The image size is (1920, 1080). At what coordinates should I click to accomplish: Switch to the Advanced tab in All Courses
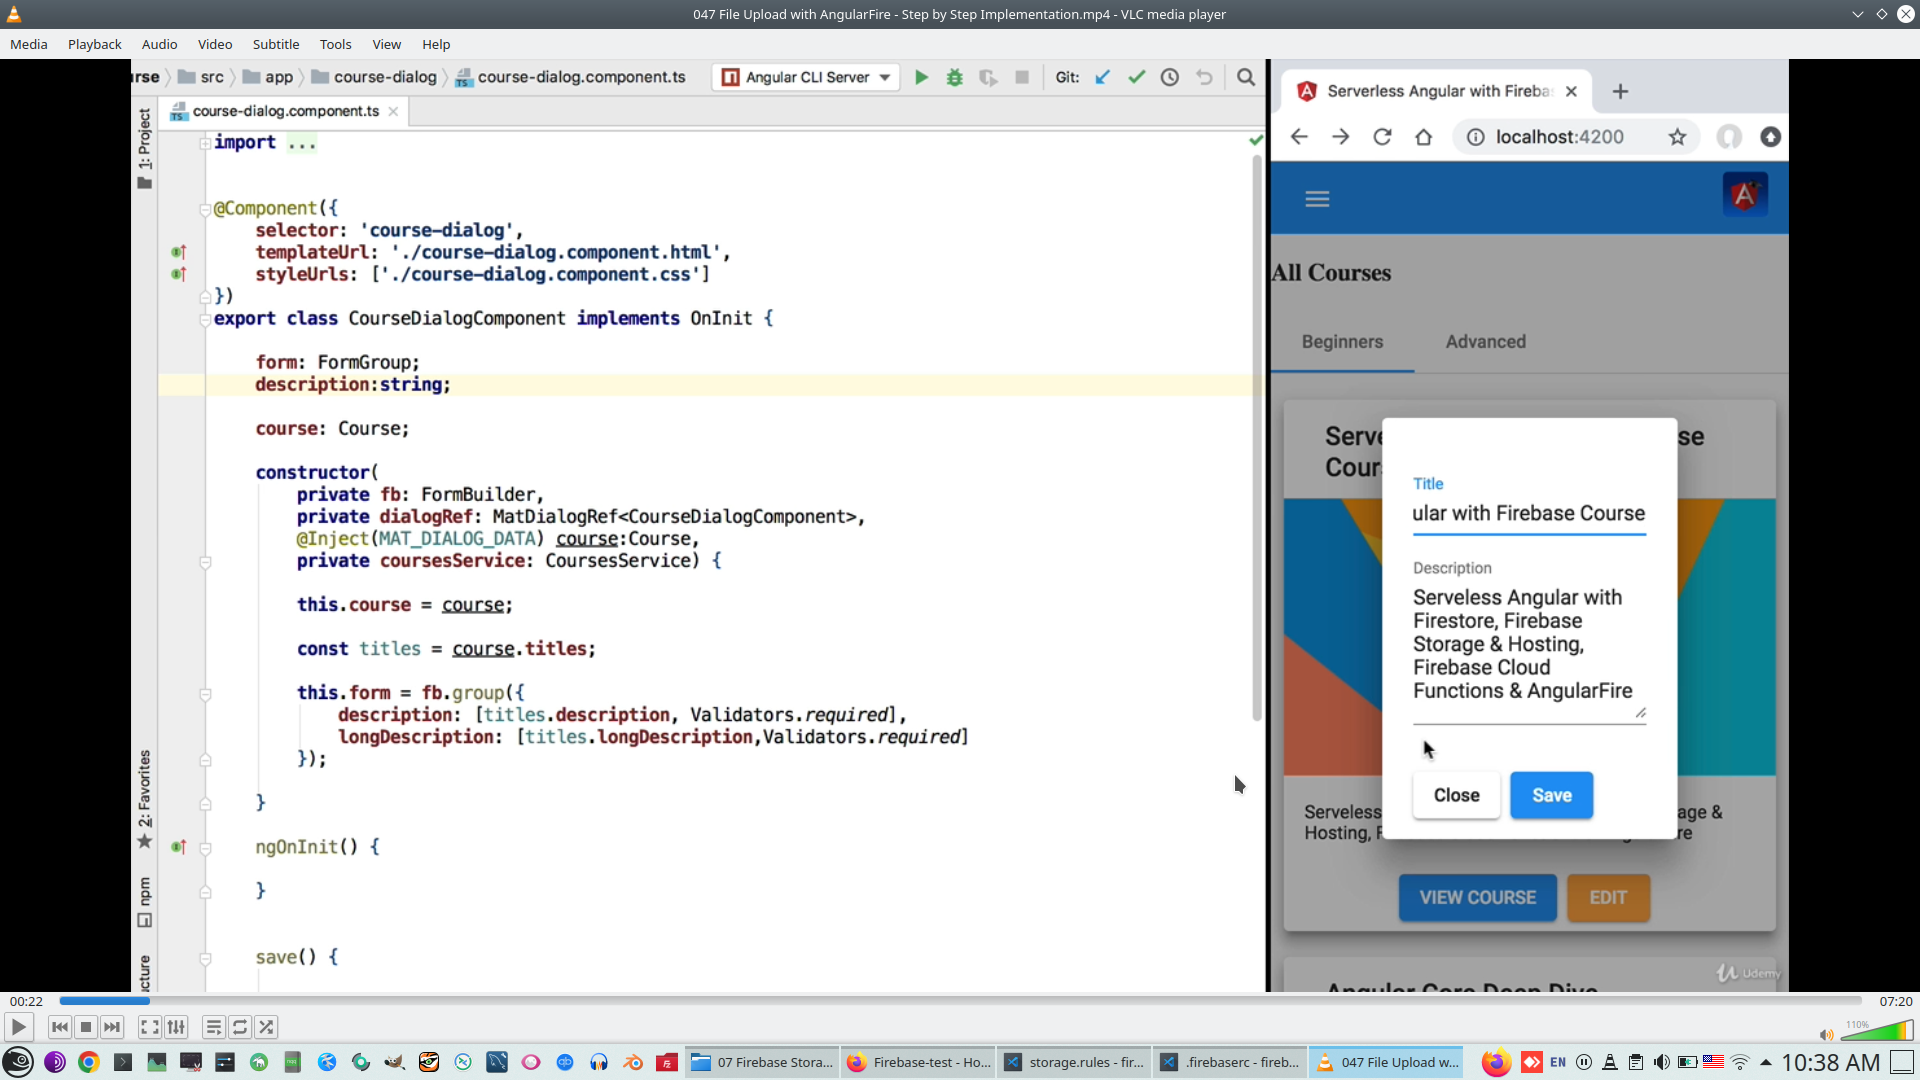click(1486, 341)
